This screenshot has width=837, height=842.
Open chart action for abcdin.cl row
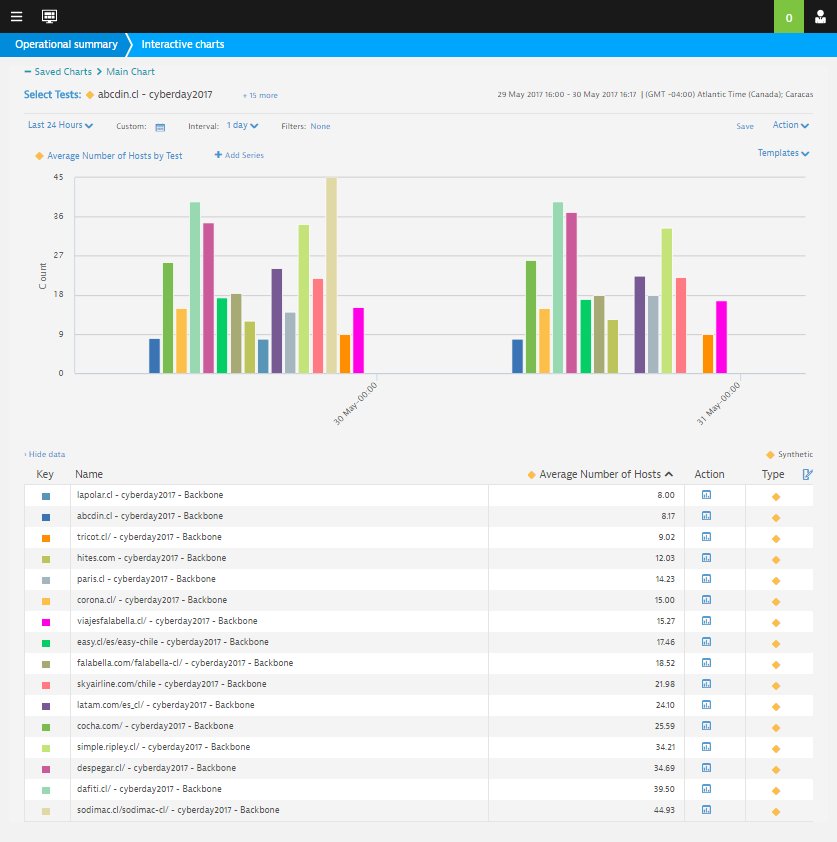(707, 516)
